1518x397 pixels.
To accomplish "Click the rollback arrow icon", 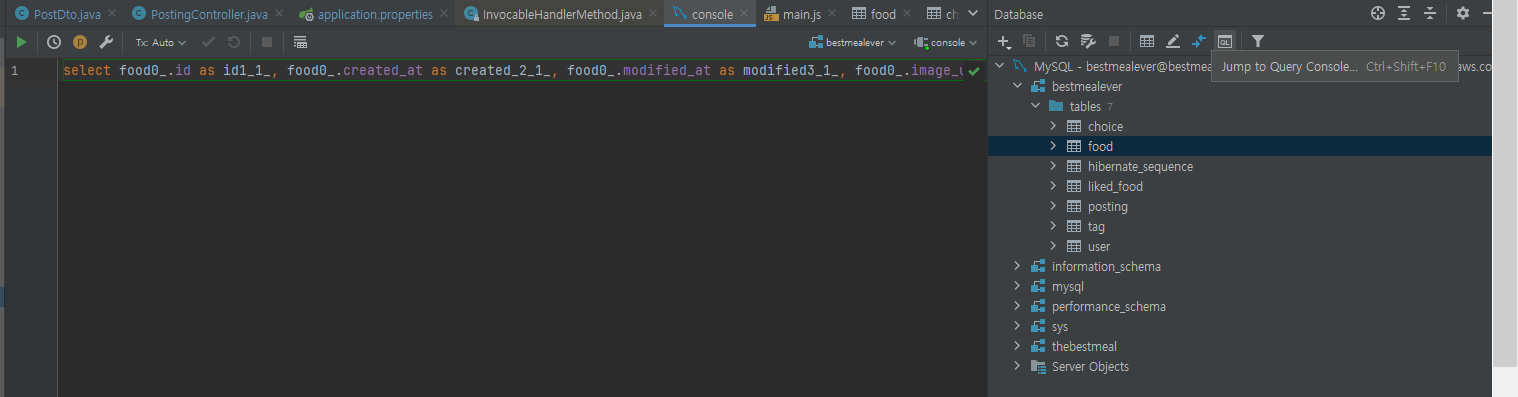I will [234, 43].
